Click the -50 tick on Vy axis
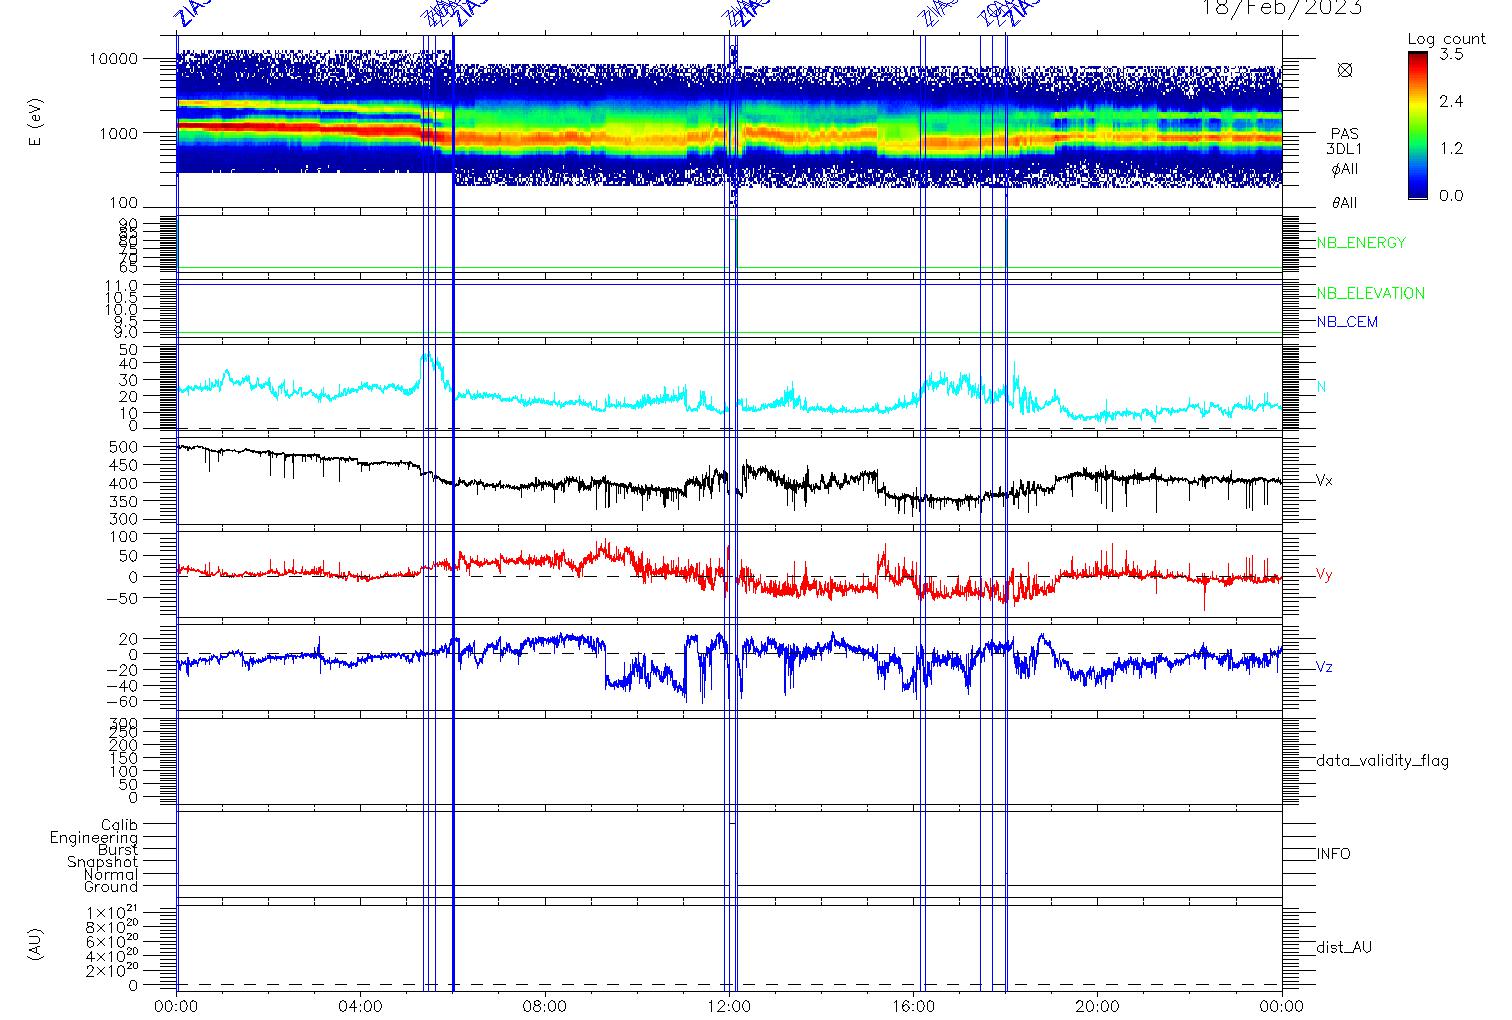The image size is (1512, 1020). tap(121, 598)
